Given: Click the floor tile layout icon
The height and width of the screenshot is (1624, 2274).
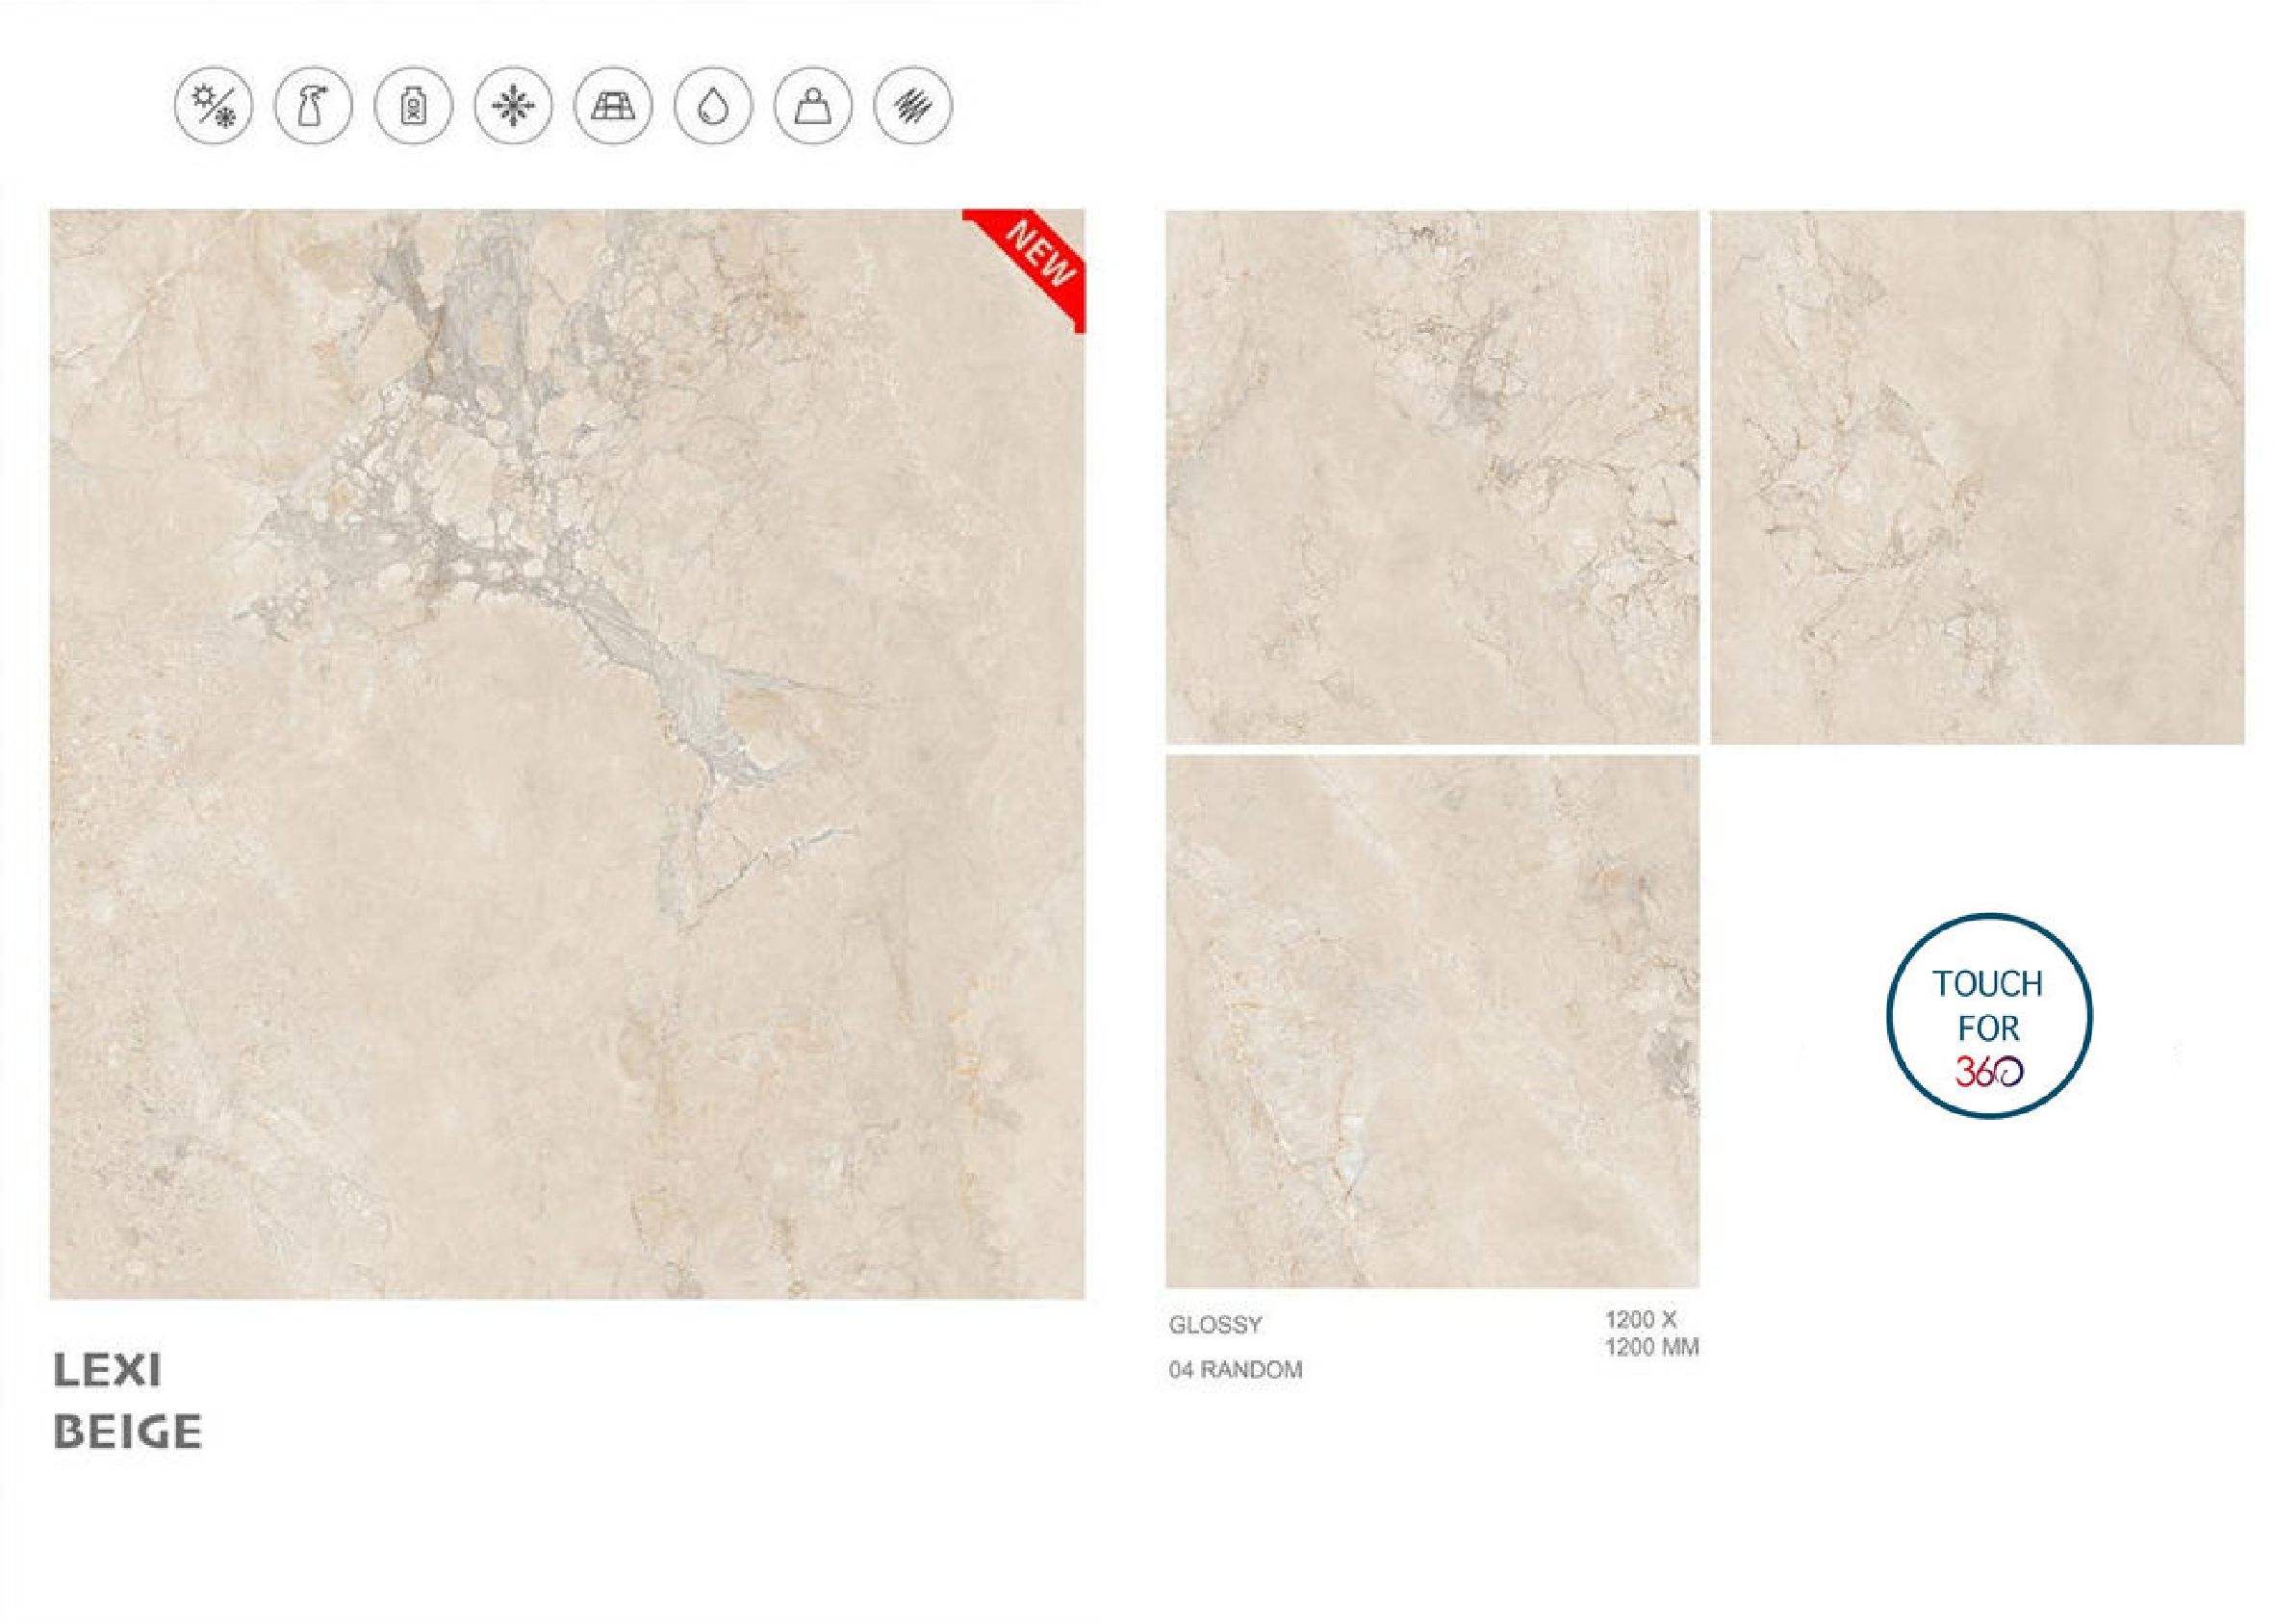Looking at the screenshot, I should click(x=613, y=106).
